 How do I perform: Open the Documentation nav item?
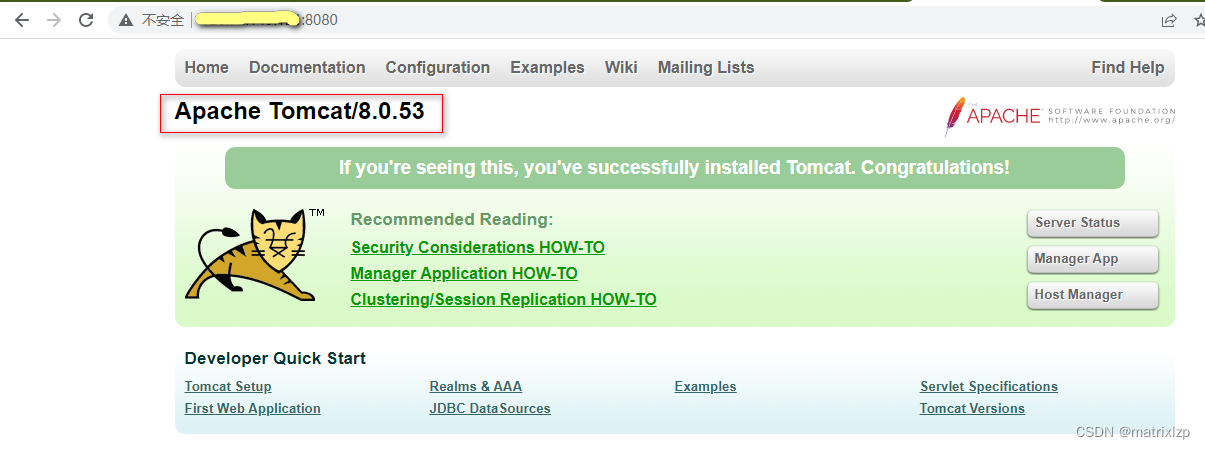pos(307,68)
